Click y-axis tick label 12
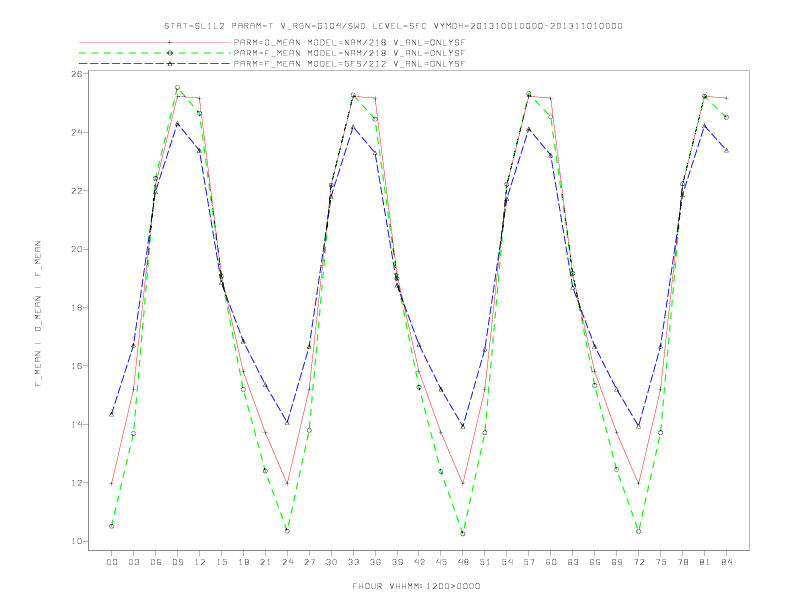Image resolution: width=792 pixels, height=612 pixels. (x=77, y=483)
